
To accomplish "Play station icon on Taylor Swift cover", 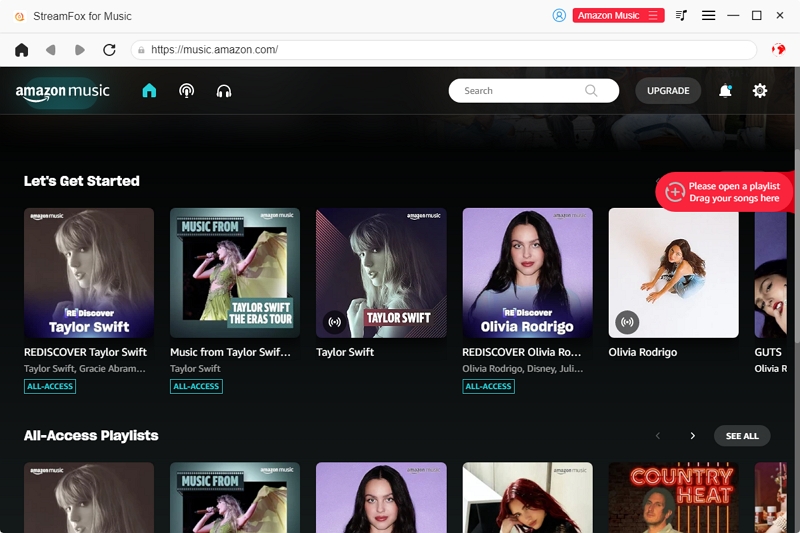I will click(335, 322).
